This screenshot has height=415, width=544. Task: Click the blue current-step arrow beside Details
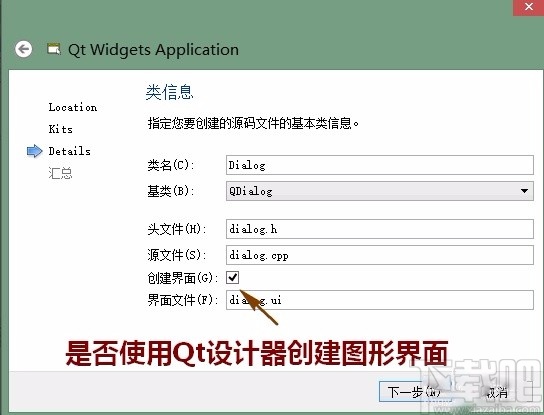pos(34,151)
